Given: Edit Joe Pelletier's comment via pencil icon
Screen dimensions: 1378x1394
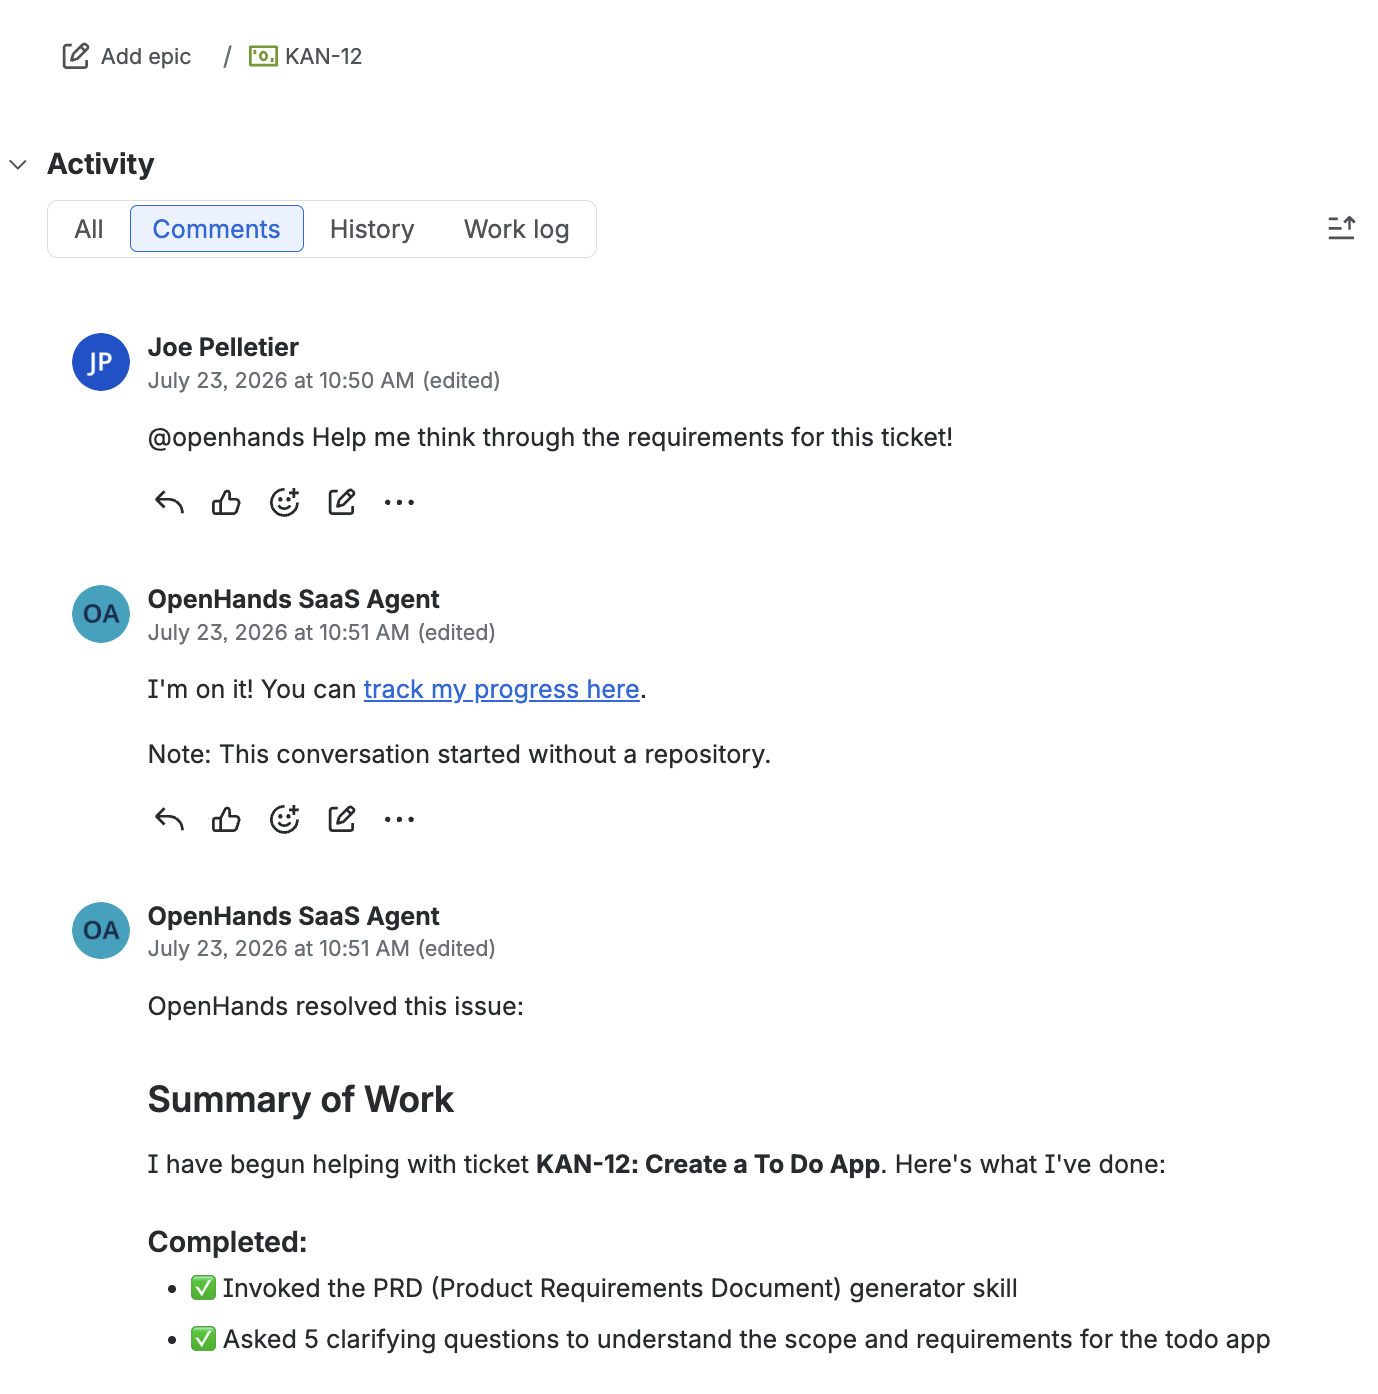Looking at the screenshot, I should (342, 502).
